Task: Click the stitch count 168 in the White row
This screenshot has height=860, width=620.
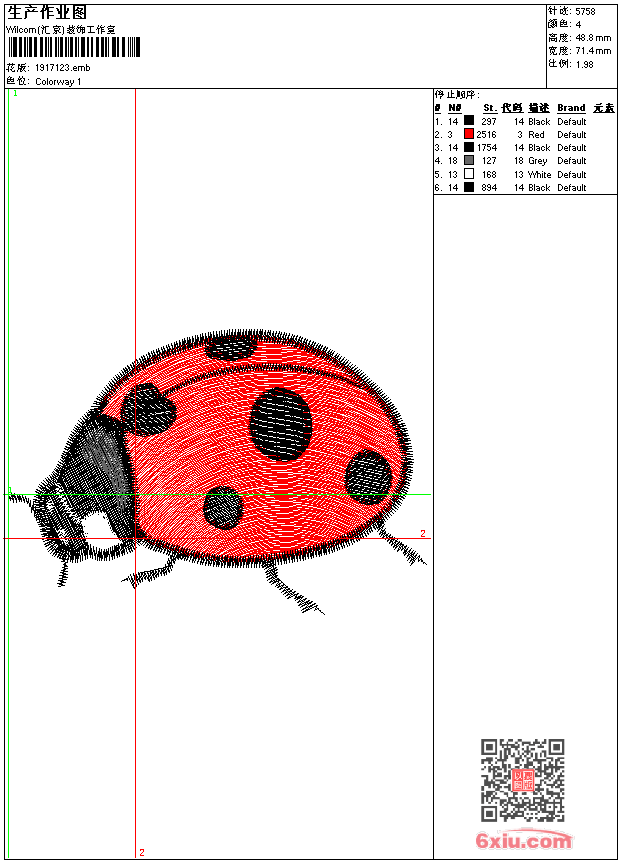Action: pos(489,175)
